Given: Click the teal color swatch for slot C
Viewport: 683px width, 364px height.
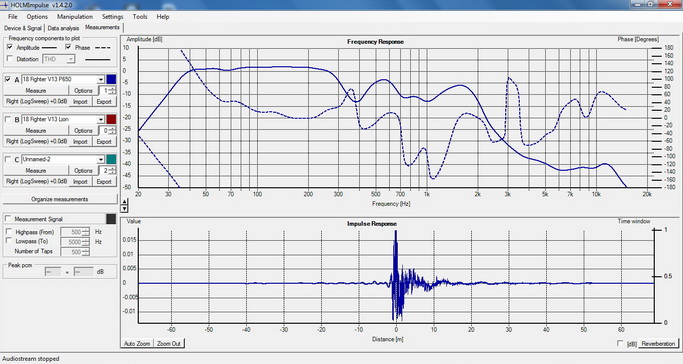Looking at the screenshot, I should [x=111, y=159].
